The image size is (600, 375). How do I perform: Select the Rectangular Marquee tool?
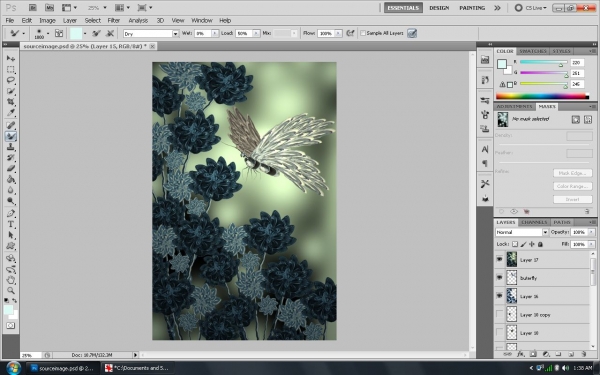pyautogui.click(x=11, y=69)
